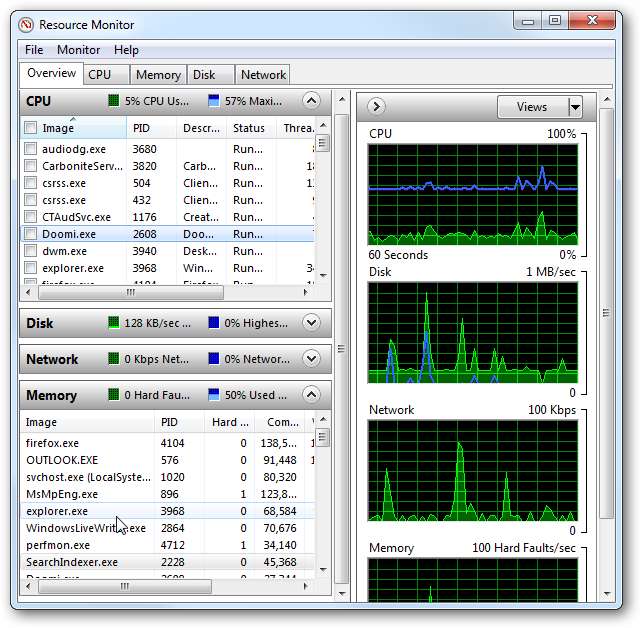This screenshot has height=628, width=641.
Task: Sort memory list by Image column header
Action: [x=87, y=422]
